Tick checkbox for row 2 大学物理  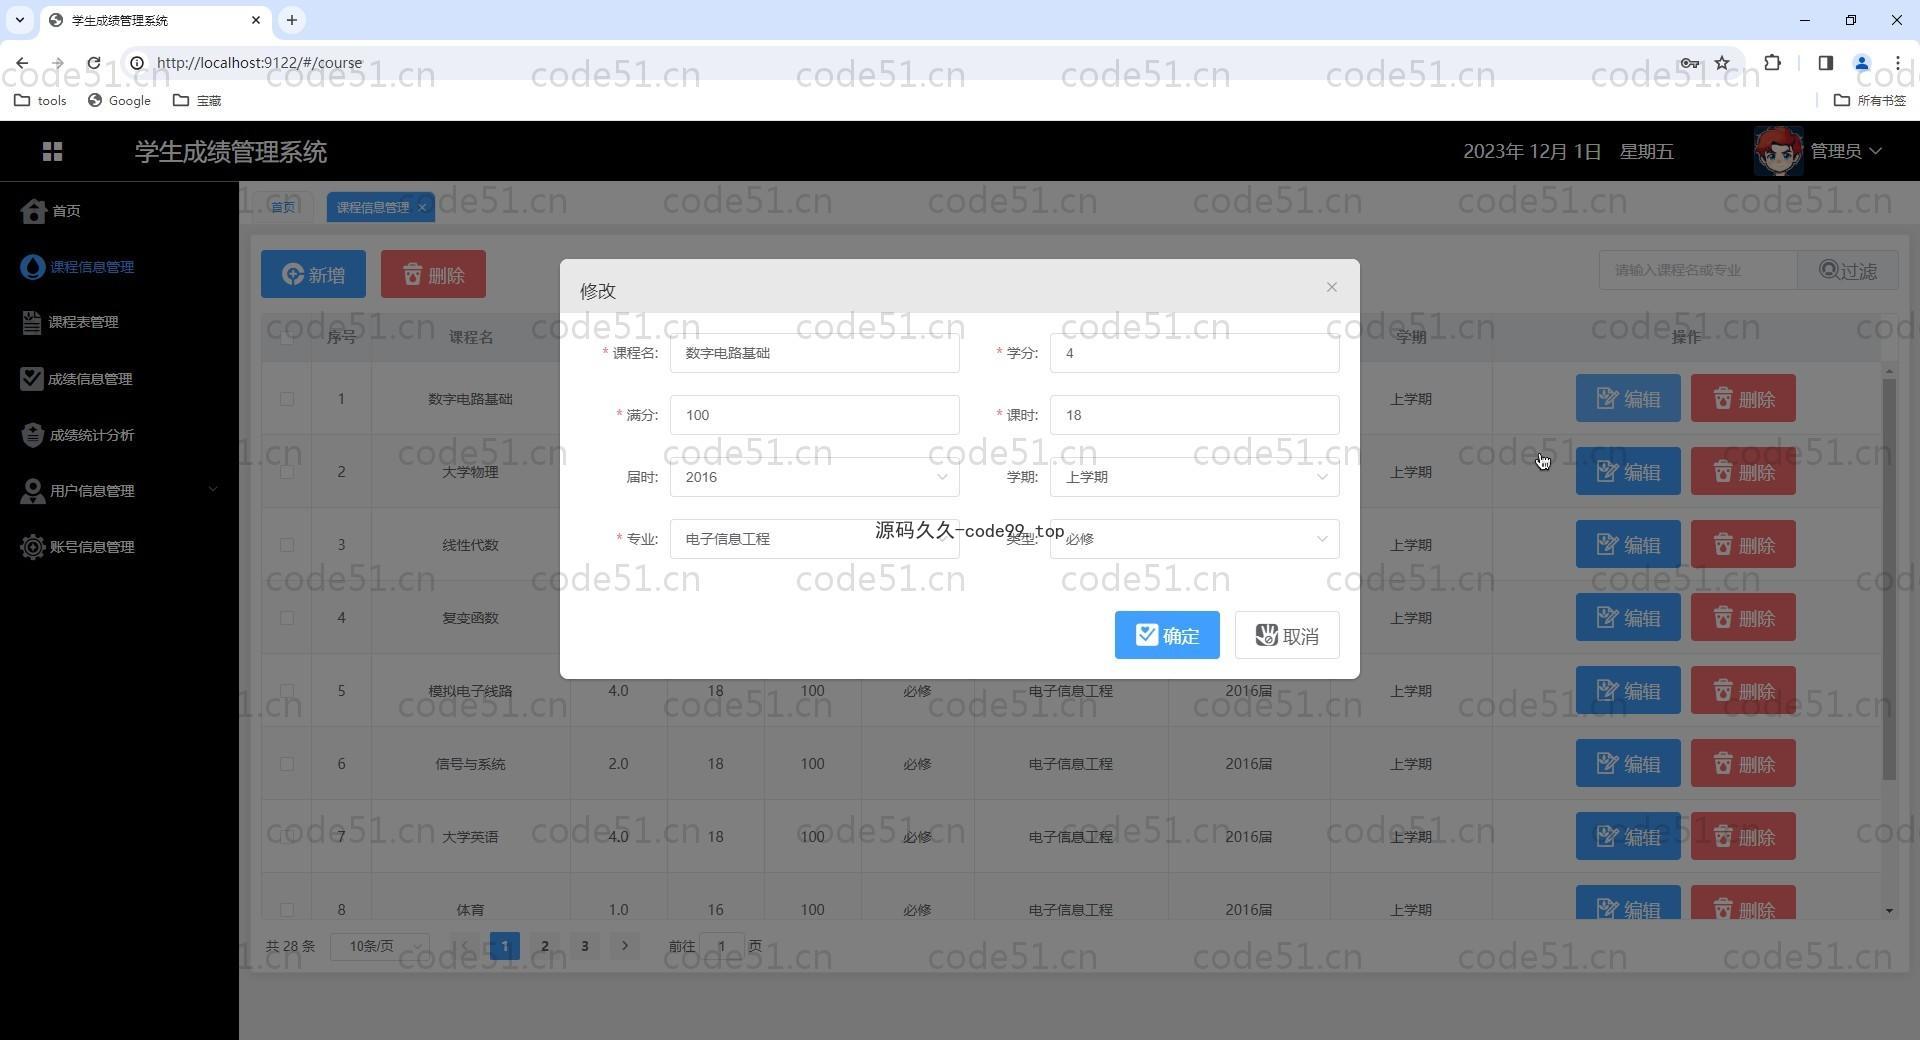point(287,472)
